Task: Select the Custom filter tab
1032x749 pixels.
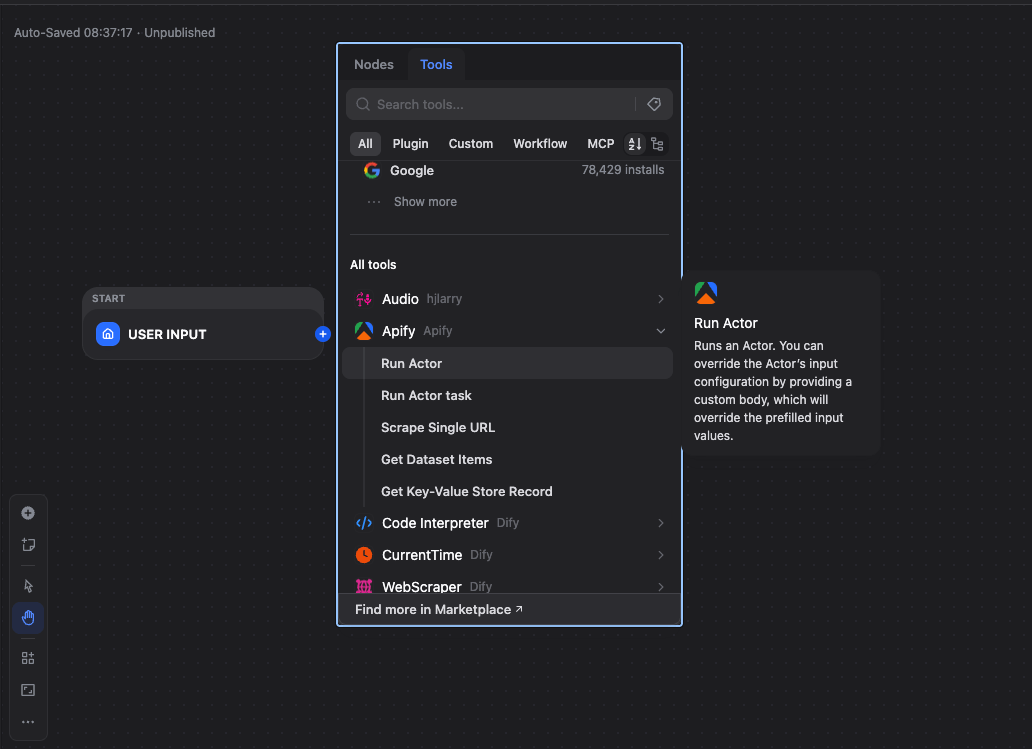Action: click(470, 143)
